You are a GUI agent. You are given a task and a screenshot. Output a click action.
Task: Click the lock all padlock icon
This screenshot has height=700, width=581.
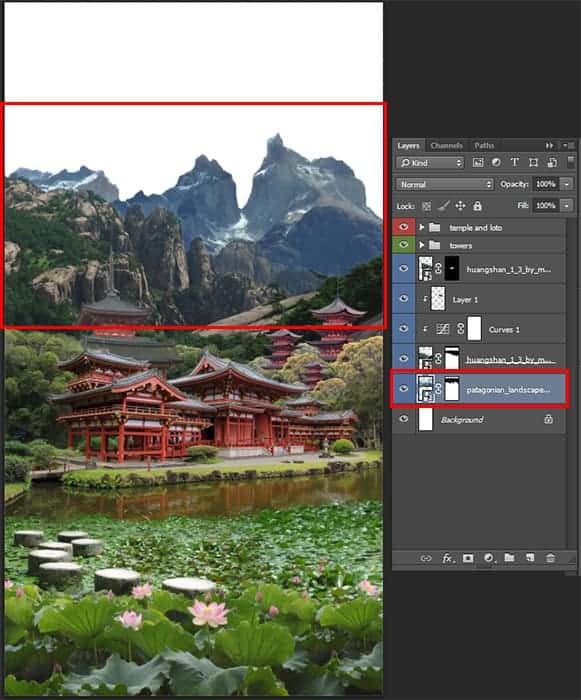coord(477,206)
